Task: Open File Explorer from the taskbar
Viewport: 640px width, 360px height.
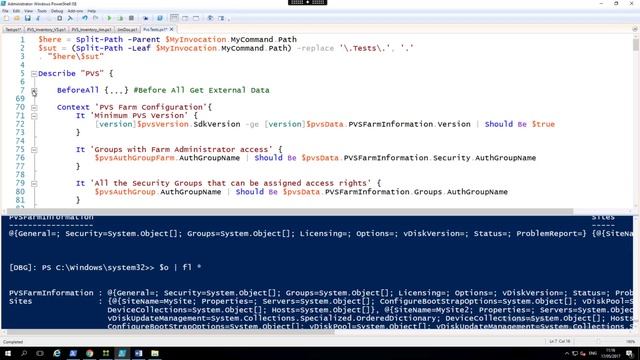Action: click(x=155, y=353)
